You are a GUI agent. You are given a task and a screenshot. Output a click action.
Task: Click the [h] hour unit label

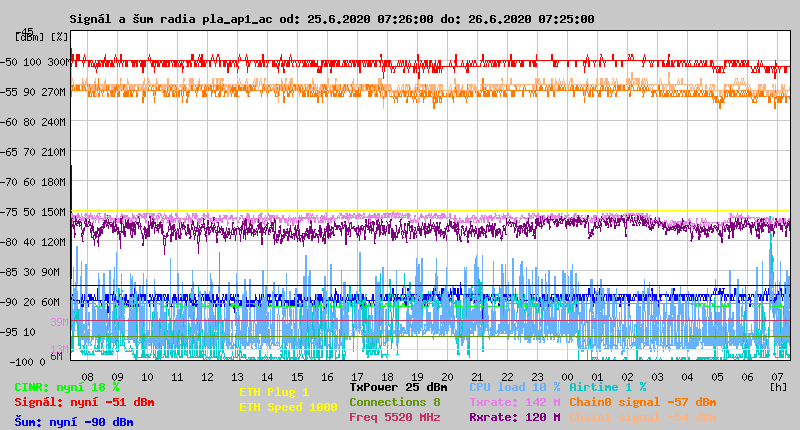click(778, 386)
